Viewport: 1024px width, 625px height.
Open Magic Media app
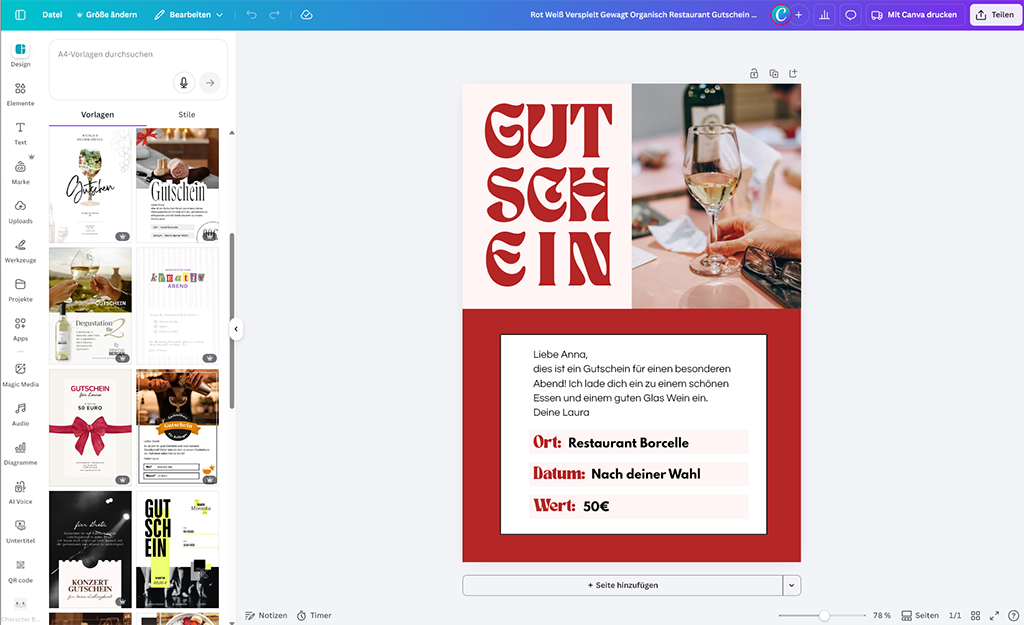click(x=20, y=375)
